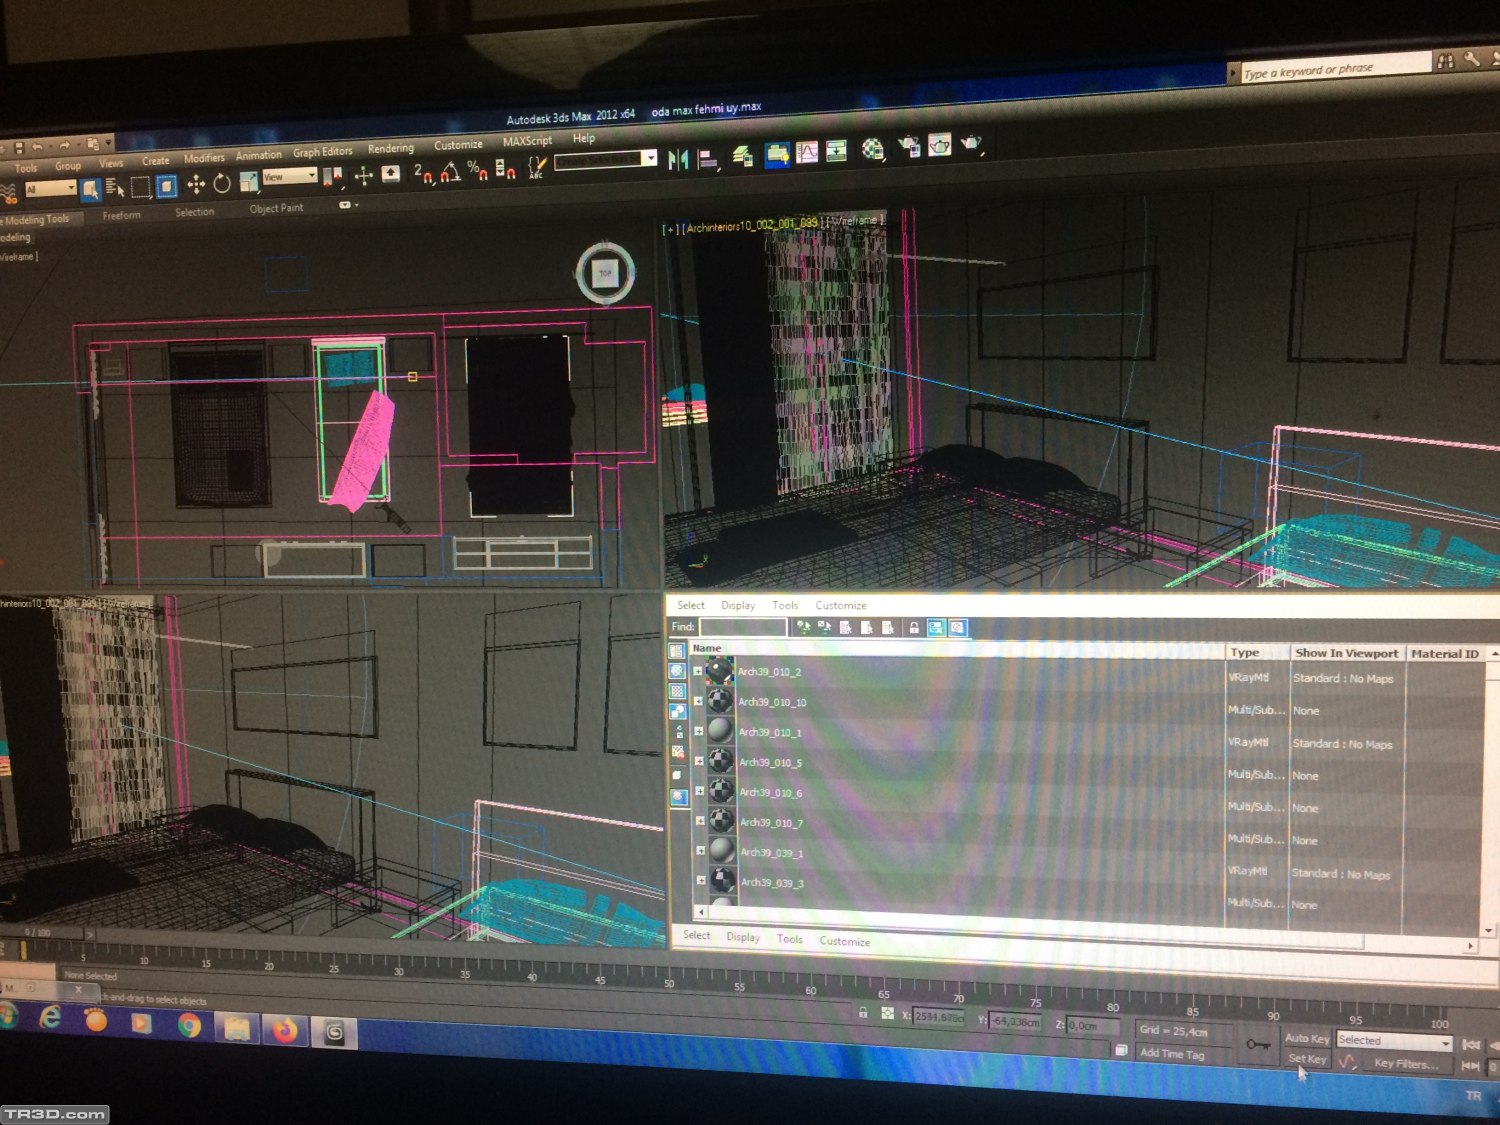Toggle selection lock beside coordinate fields
The image size is (1500, 1125).
862,1013
